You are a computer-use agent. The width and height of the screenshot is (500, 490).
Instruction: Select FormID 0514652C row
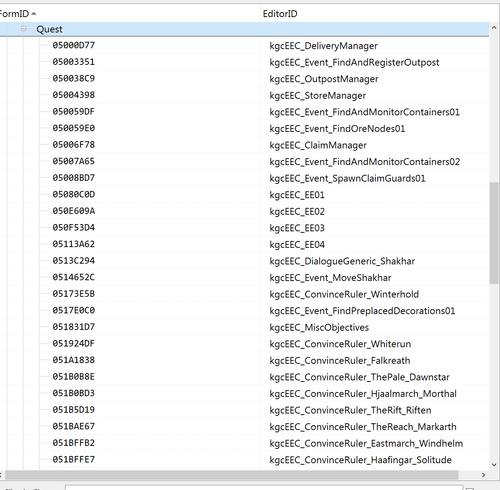click(x=244, y=277)
